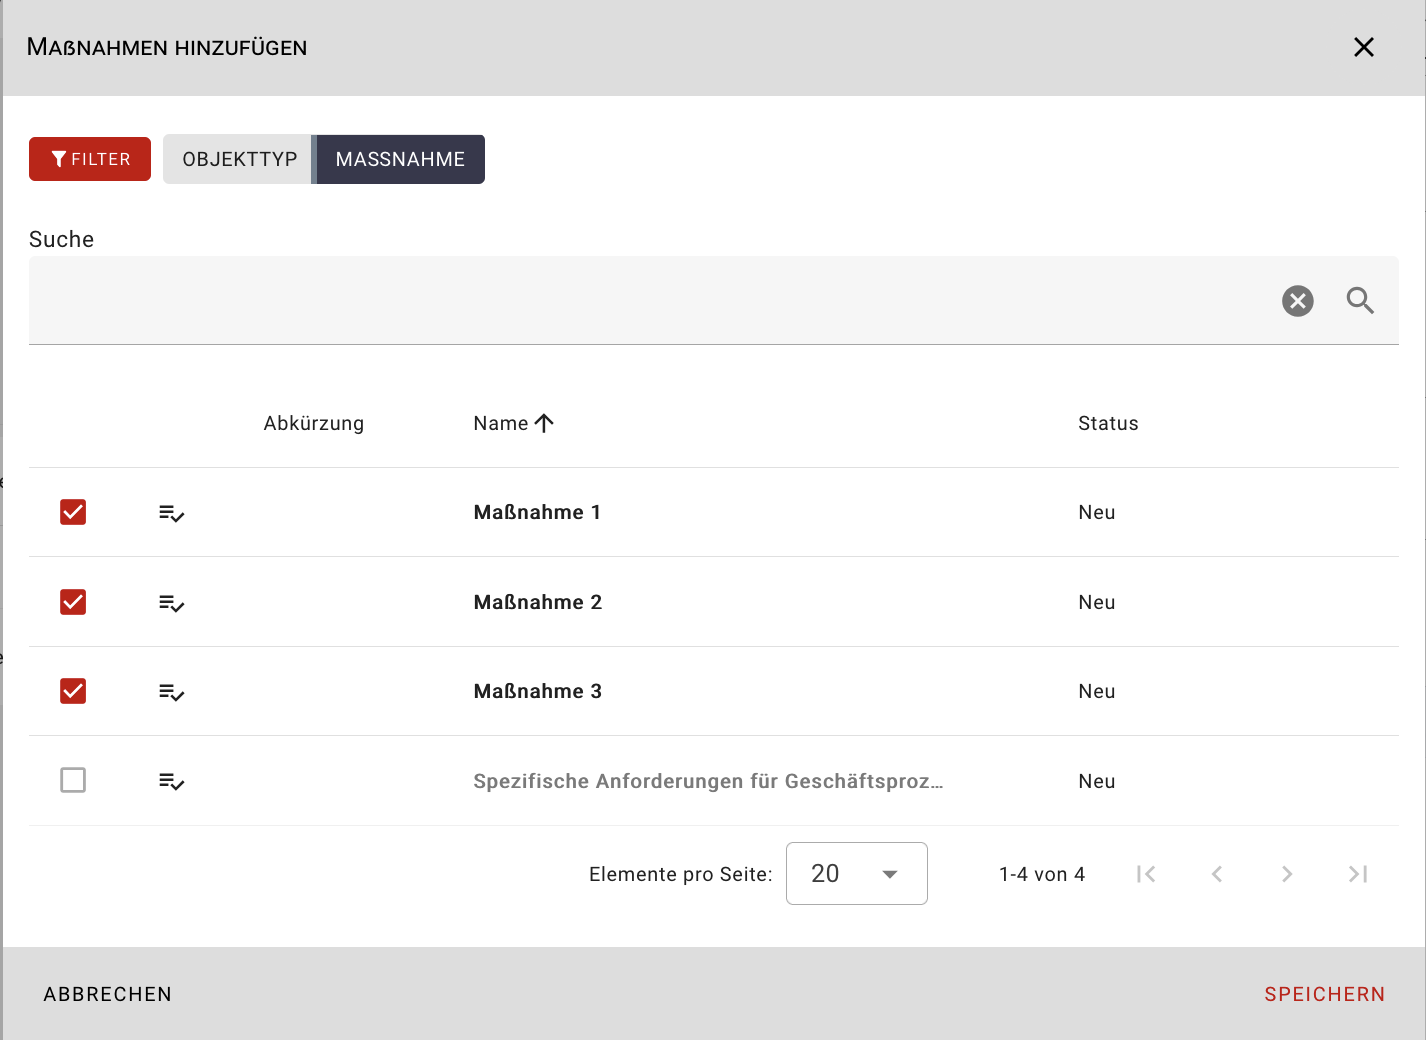This screenshot has height=1040, width=1426.
Task: Switch to the Objekttyp tab
Action: (239, 159)
